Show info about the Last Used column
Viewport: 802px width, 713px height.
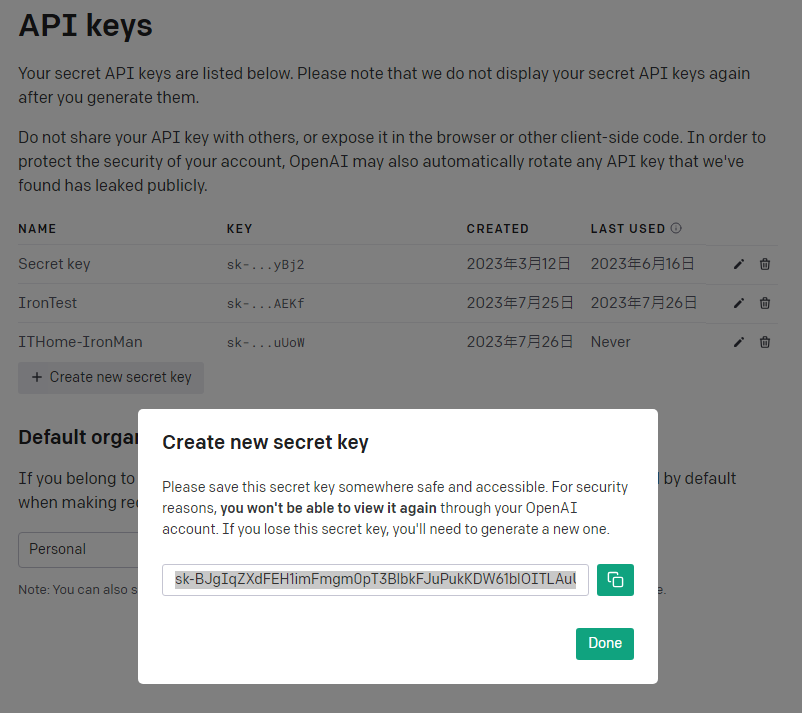click(x=676, y=228)
